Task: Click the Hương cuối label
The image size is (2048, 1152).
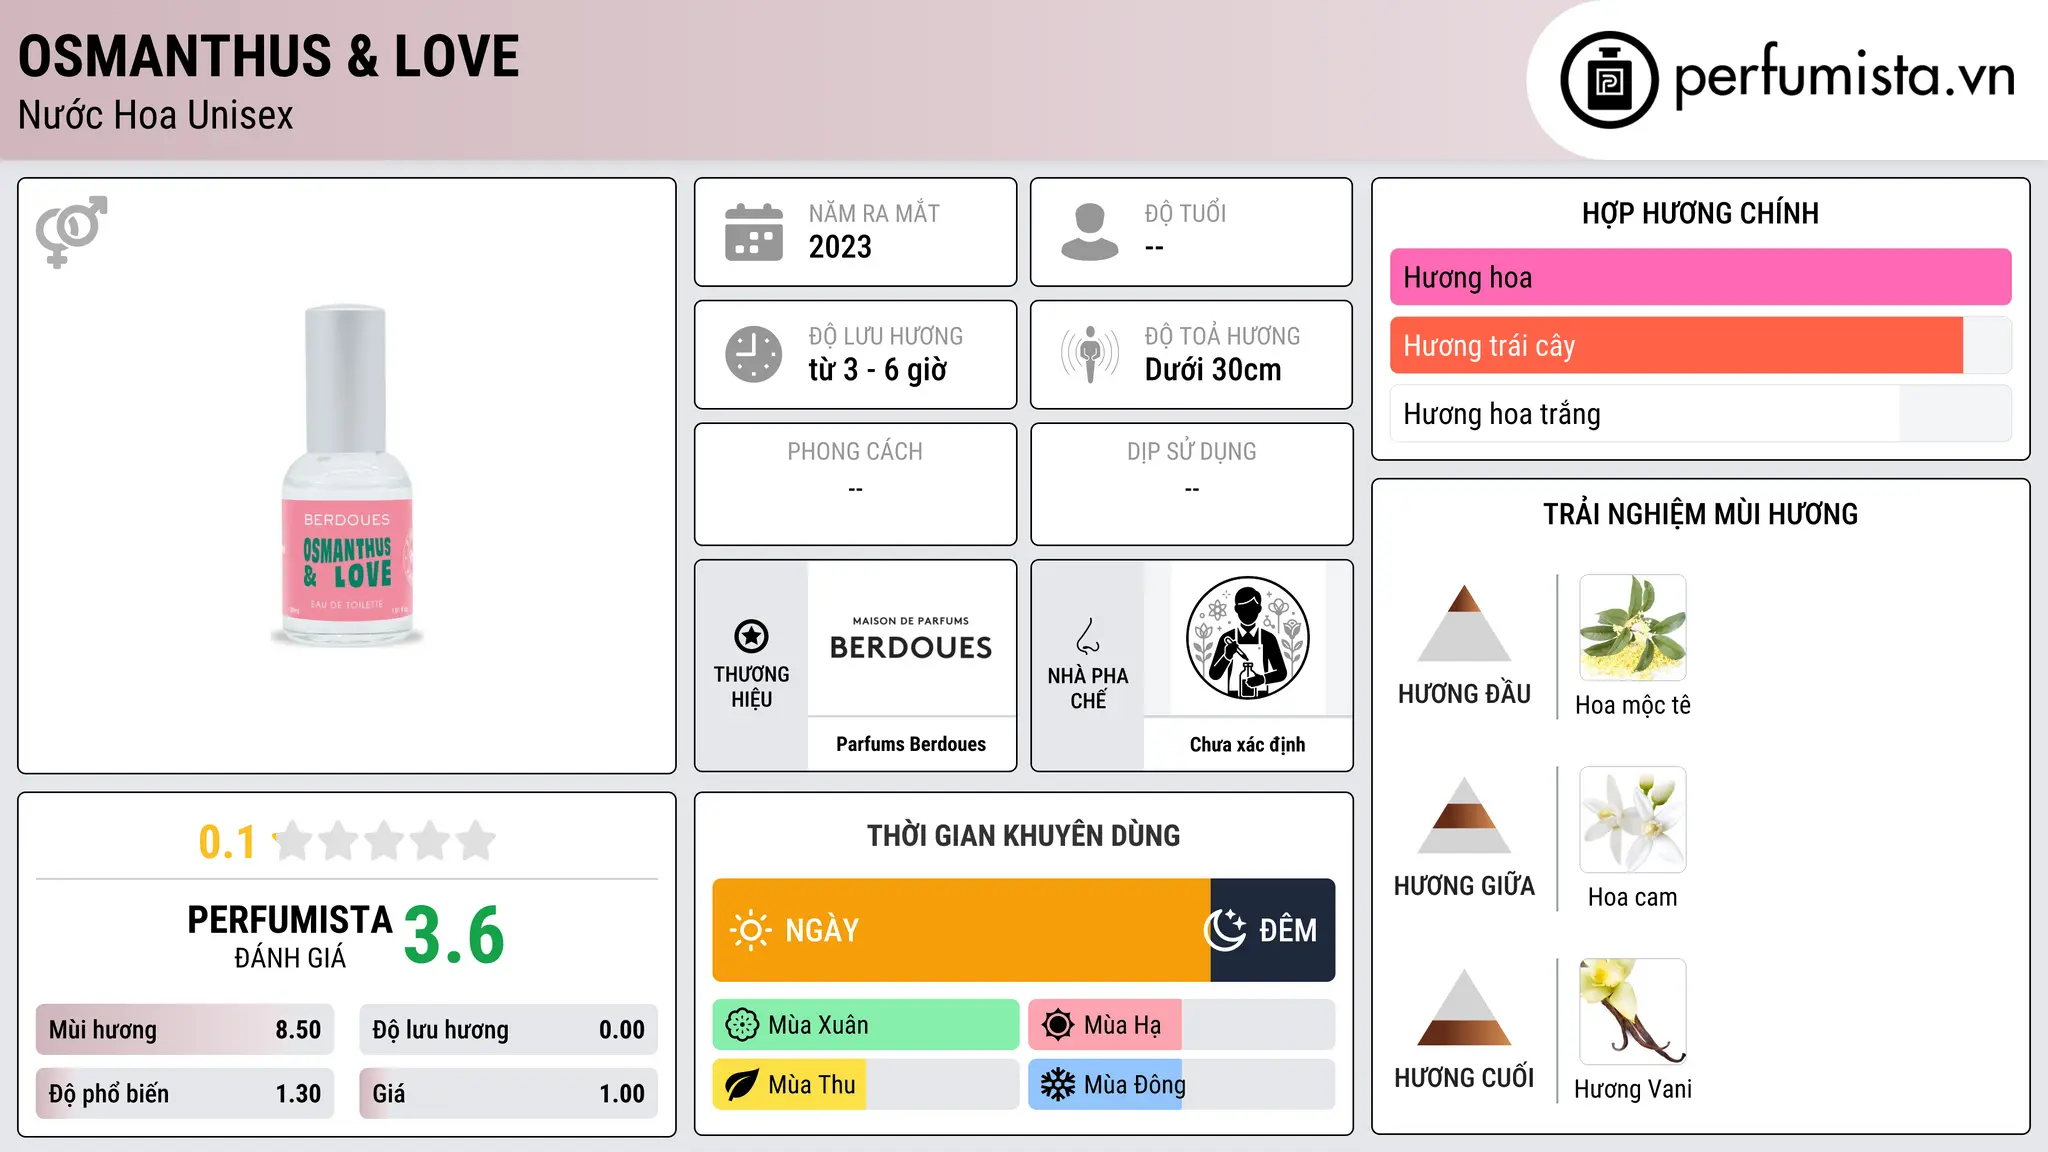Action: (x=1464, y=1078)
